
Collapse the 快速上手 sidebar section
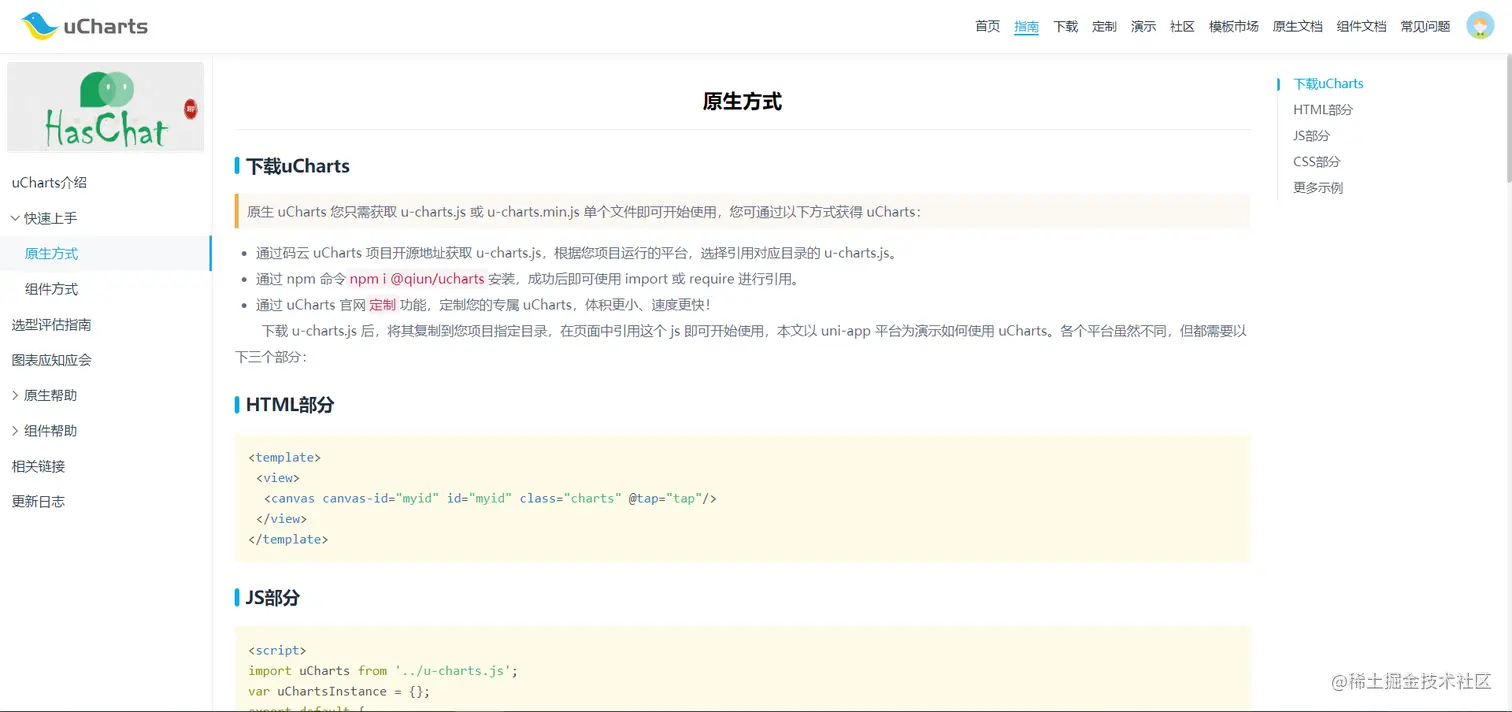[43, 218]
